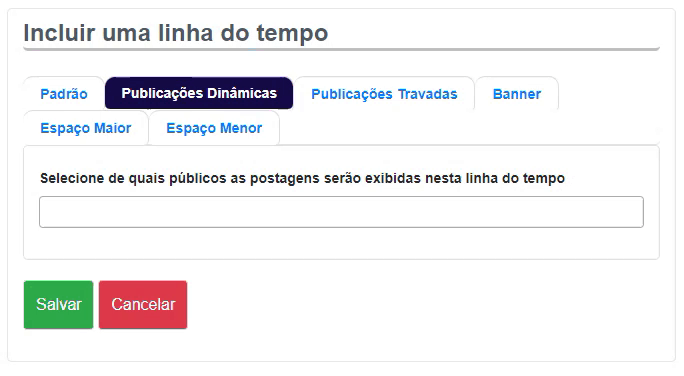The height and width of the screenshot is (376, 684).
Task: Focus the empty públicos multi-select box
Action: [x=341, y=212]
